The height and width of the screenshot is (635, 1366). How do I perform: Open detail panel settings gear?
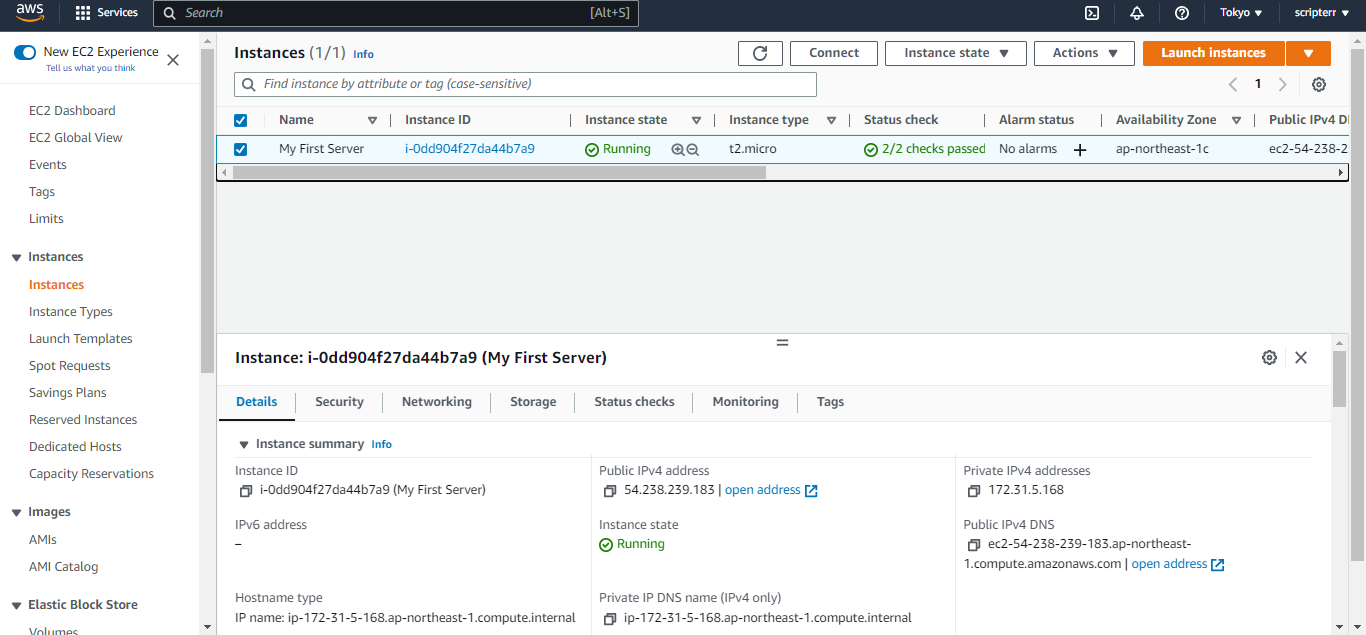pyautogui.click(x=1269, y=357)
